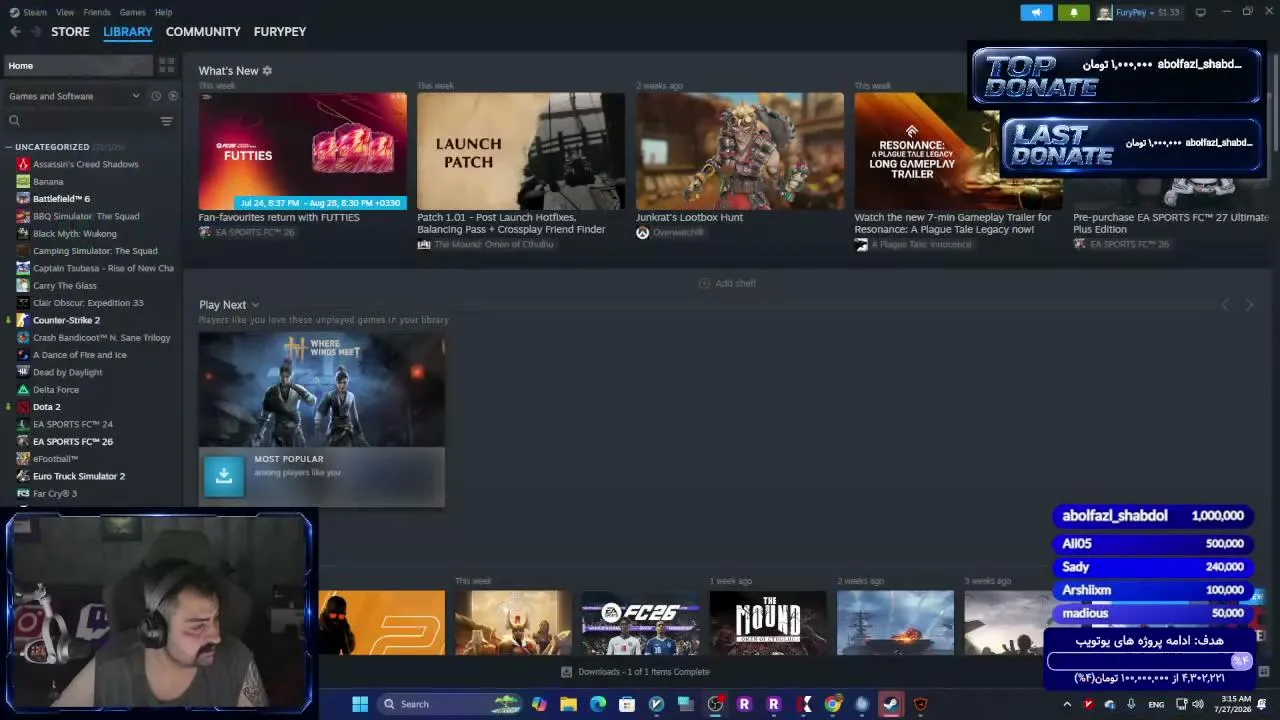This screenshot has width=1280, height=720.
Task: Open Microsoft Store on taskbar
Action: pos(627,704)
